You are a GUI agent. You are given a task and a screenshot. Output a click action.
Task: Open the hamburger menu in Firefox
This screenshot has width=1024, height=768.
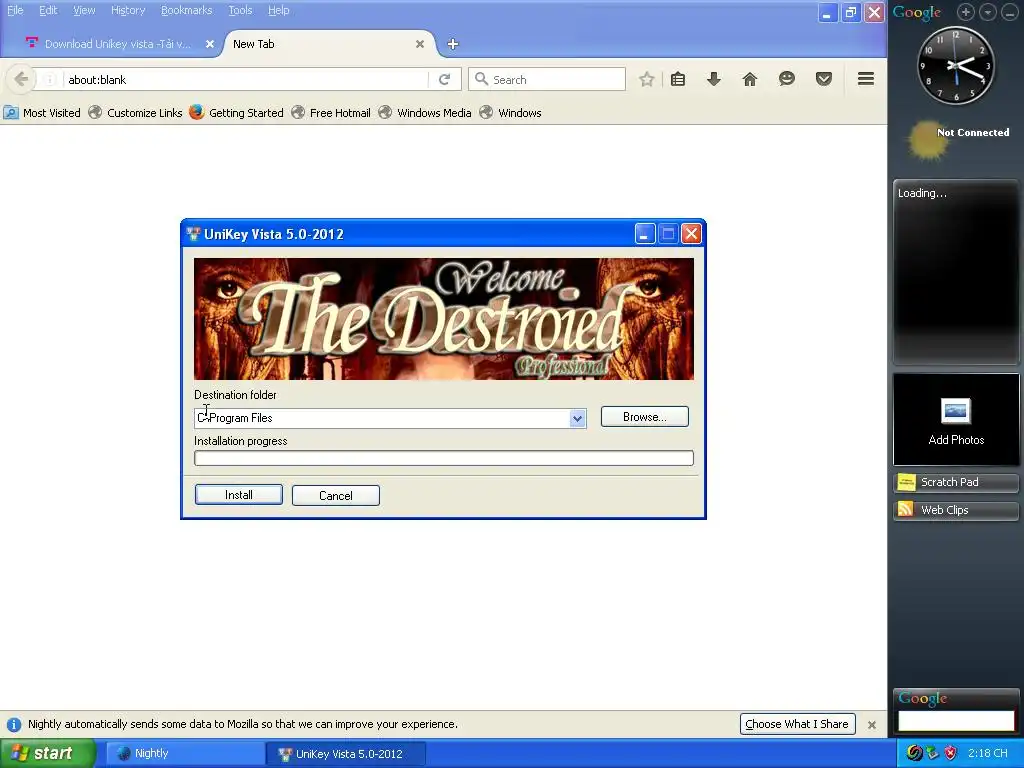coord(866,79)
